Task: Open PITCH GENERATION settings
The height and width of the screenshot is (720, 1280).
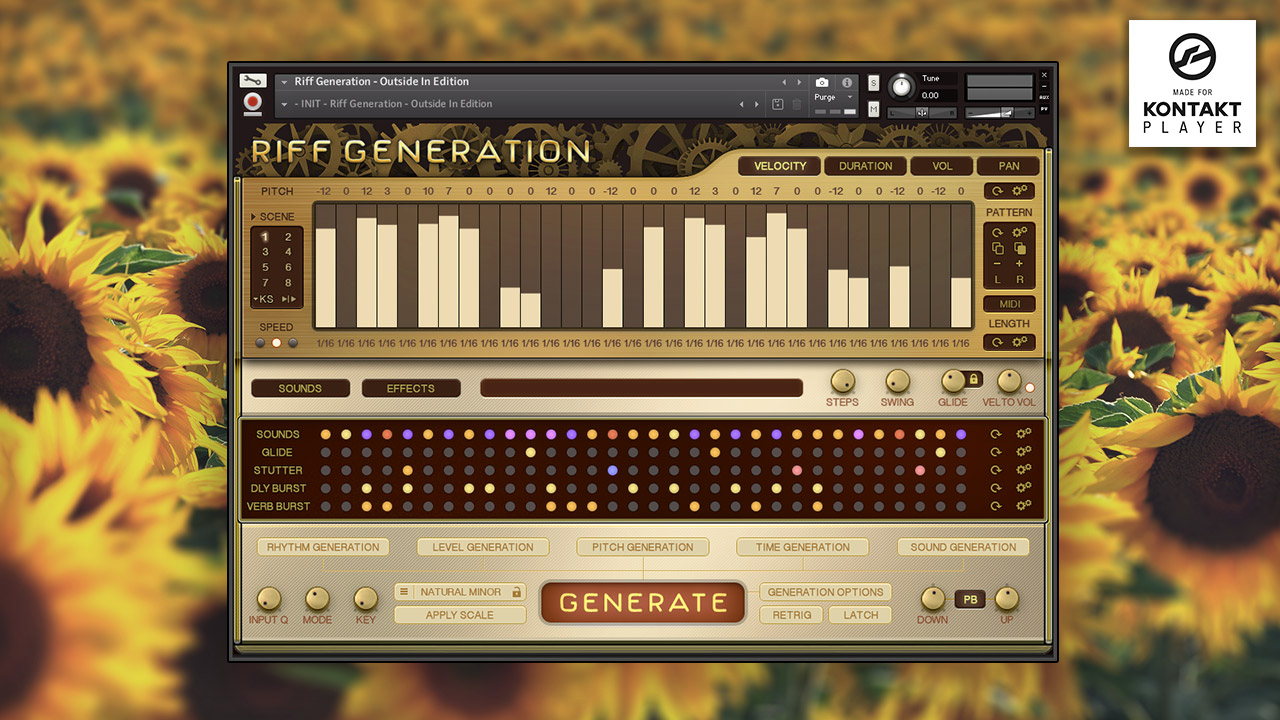Action: point(643,547)
